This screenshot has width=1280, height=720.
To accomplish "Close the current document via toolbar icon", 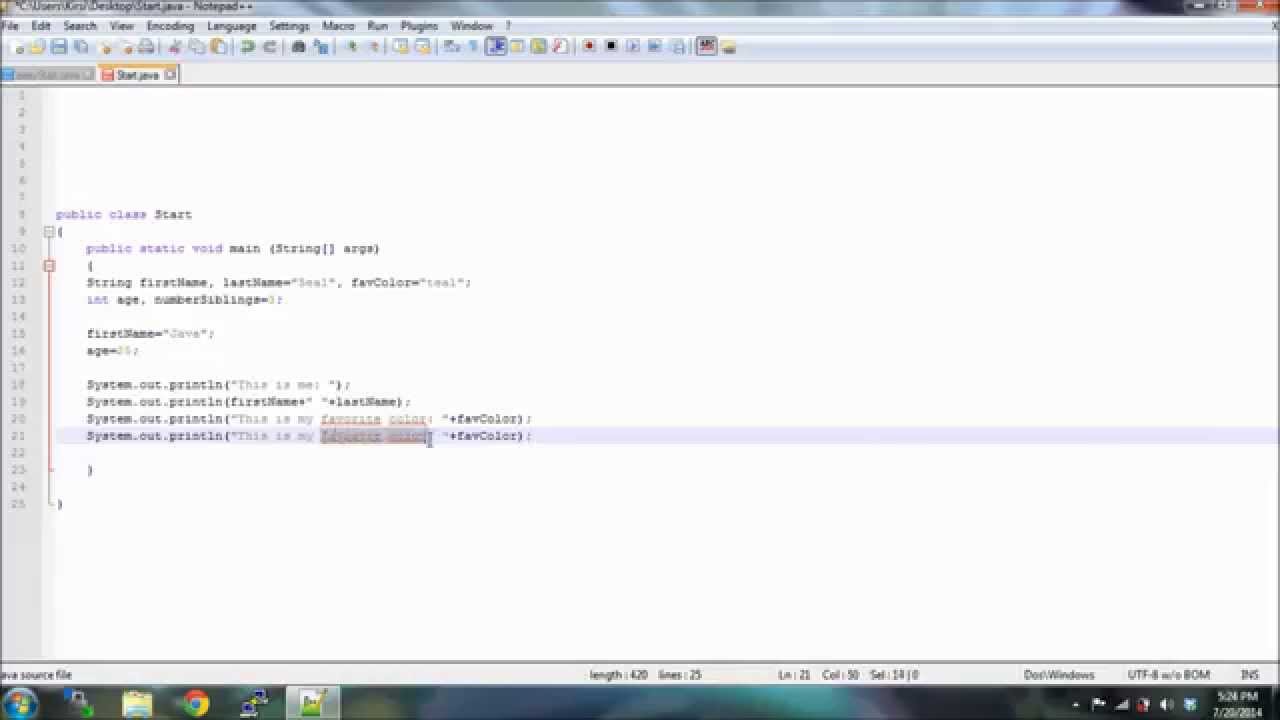I will (x=105, y=47).
